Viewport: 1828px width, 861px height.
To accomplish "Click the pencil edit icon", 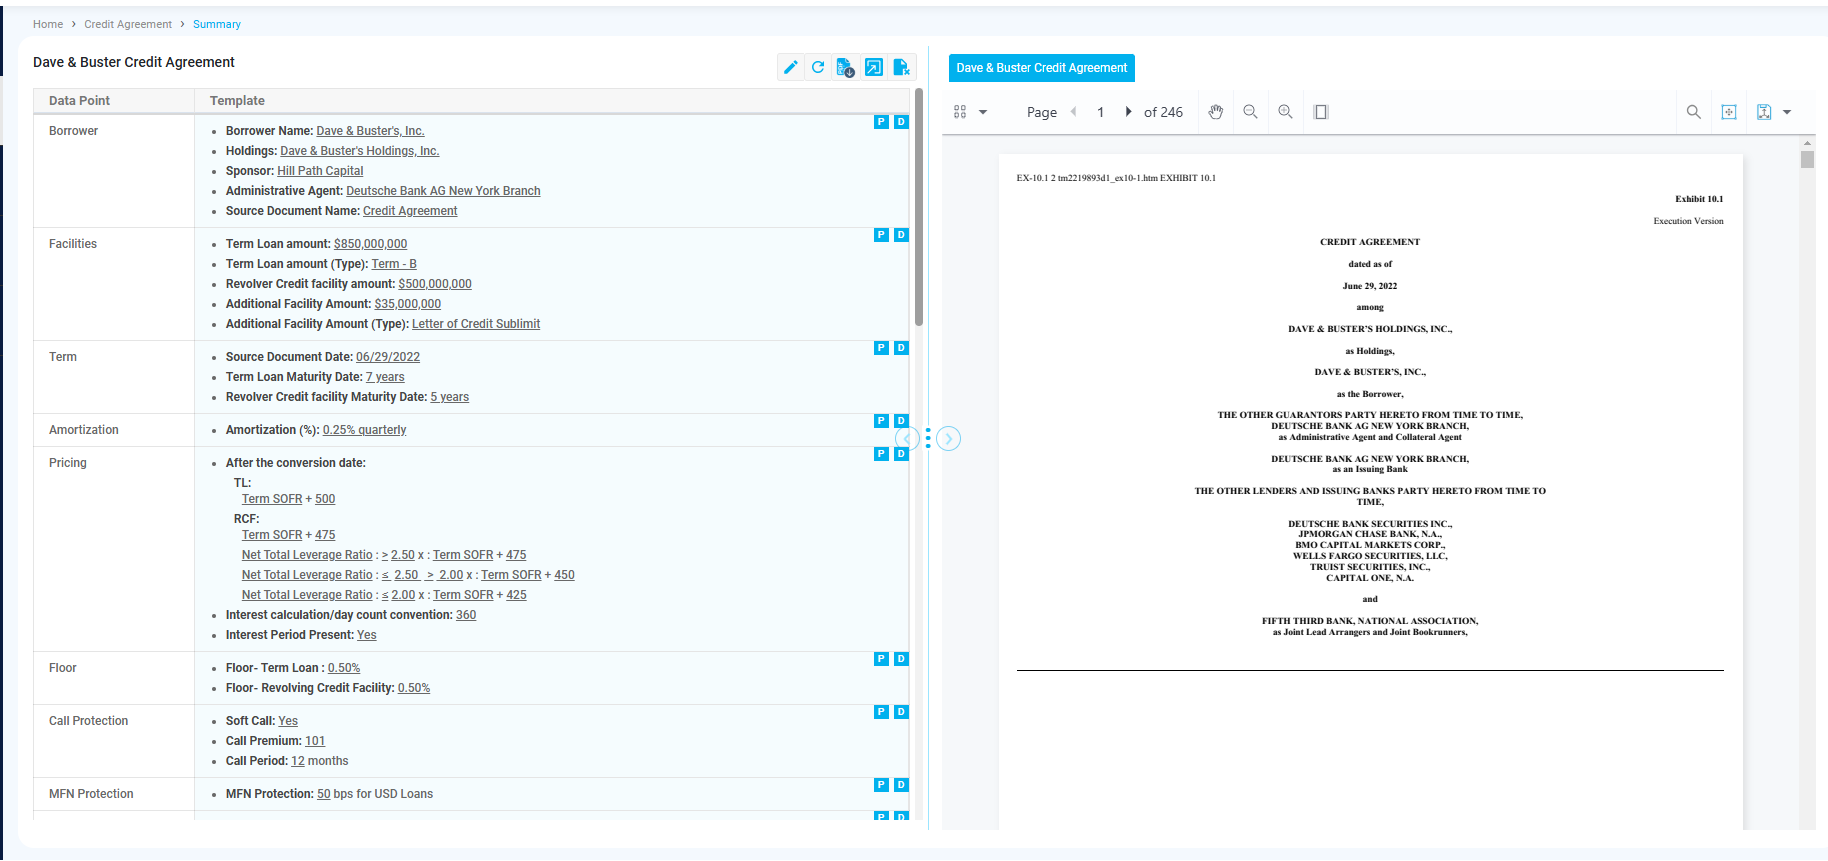I will (790, 67).
